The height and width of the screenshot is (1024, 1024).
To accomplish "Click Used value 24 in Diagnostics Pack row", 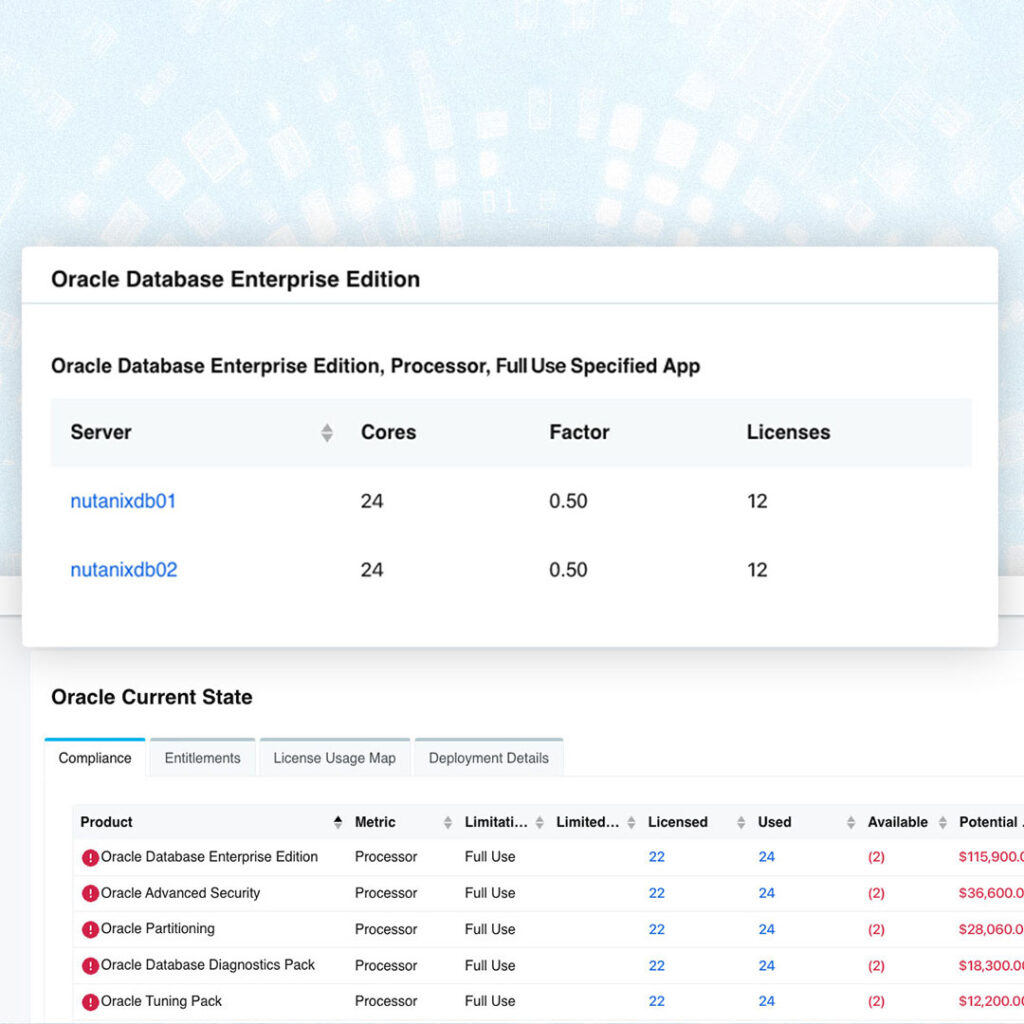I will [x=766, y=965].
